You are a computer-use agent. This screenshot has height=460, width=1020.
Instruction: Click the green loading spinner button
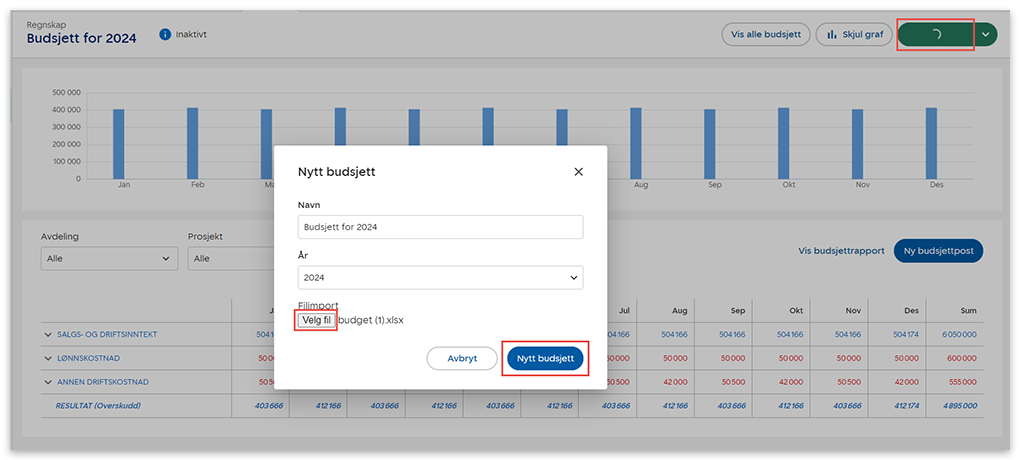click(935, 35)
